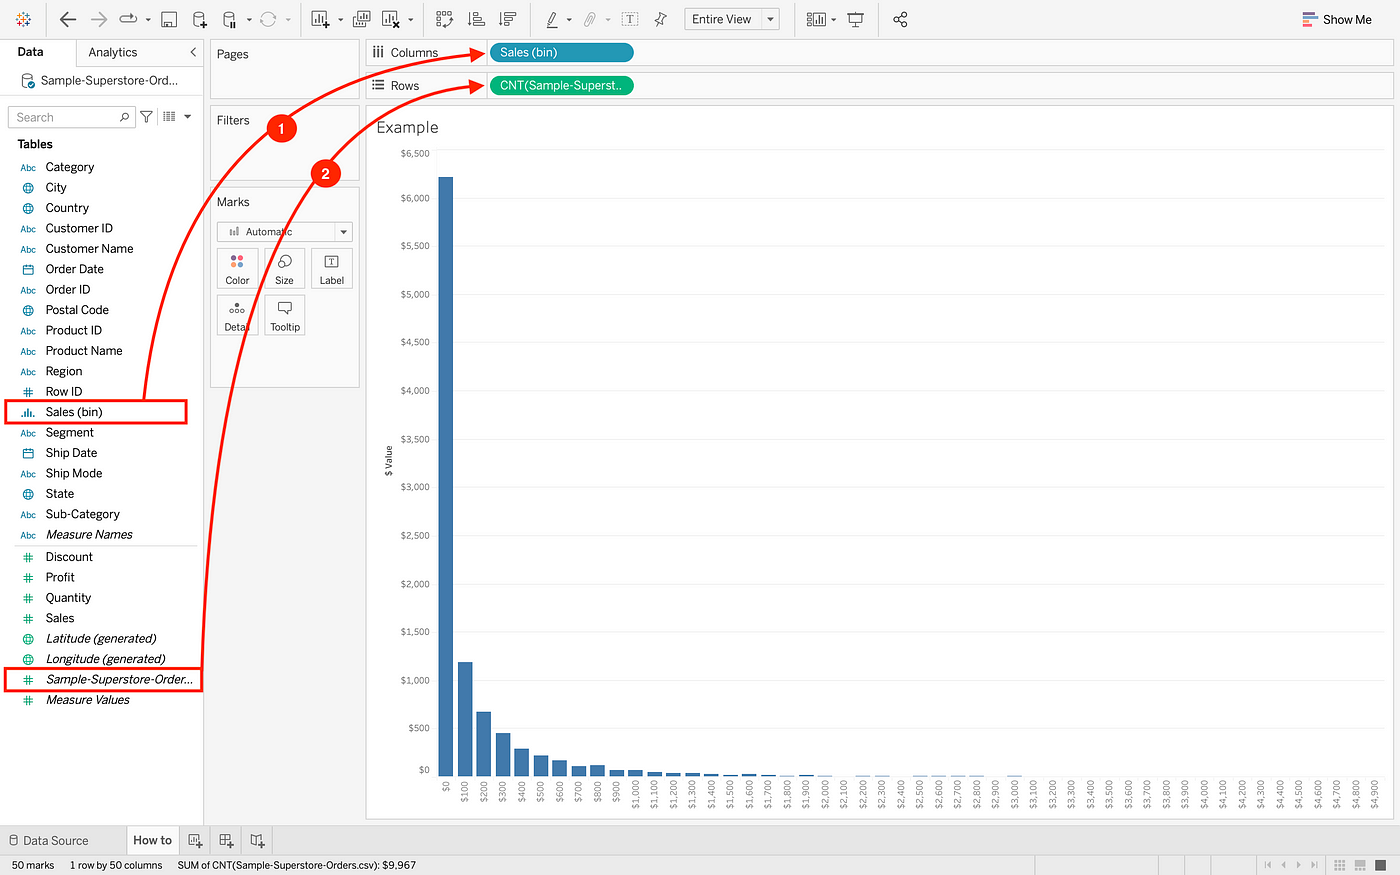Open the Data pane view options arrow

coord(187,117)
